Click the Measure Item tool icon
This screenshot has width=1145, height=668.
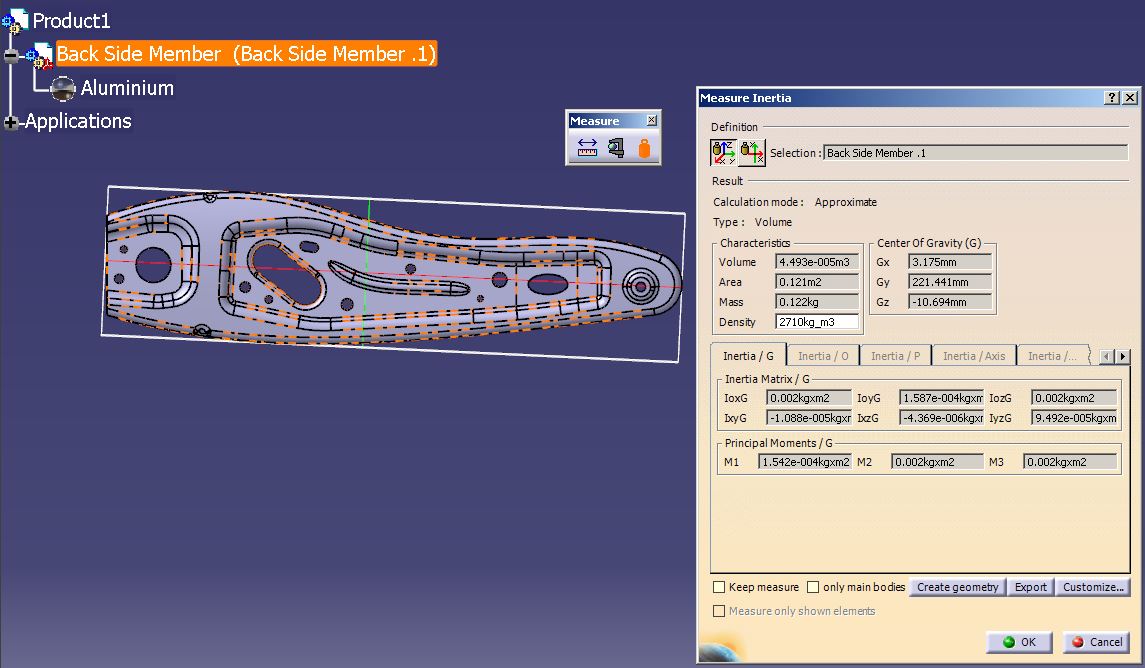pyautogui.click(x=616, y=148)
